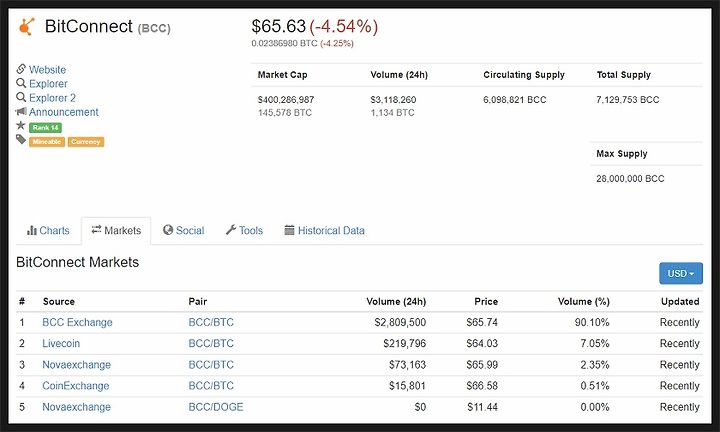The height and width of the screenshot is (432, 720).
Task: Click the Source column header
Action: pos(59,302)
